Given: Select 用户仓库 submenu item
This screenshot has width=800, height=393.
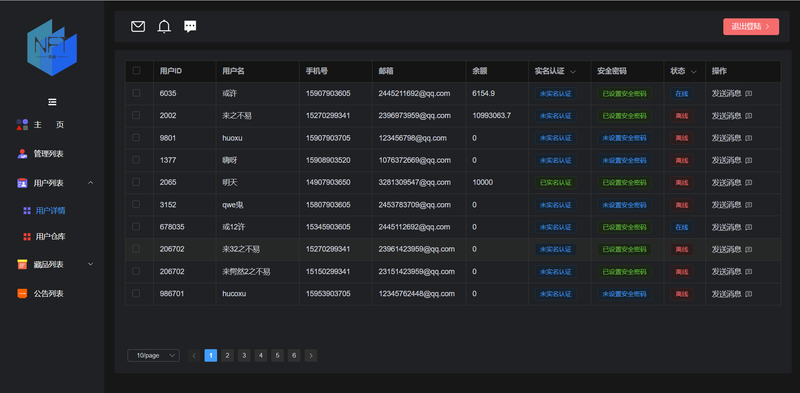Looking at the screenshot, I should [51, 236].
